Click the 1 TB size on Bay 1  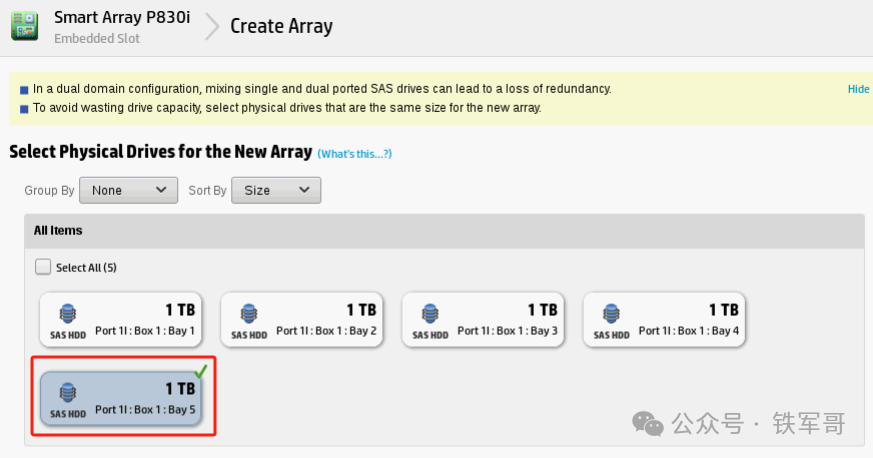pos(180,310)
